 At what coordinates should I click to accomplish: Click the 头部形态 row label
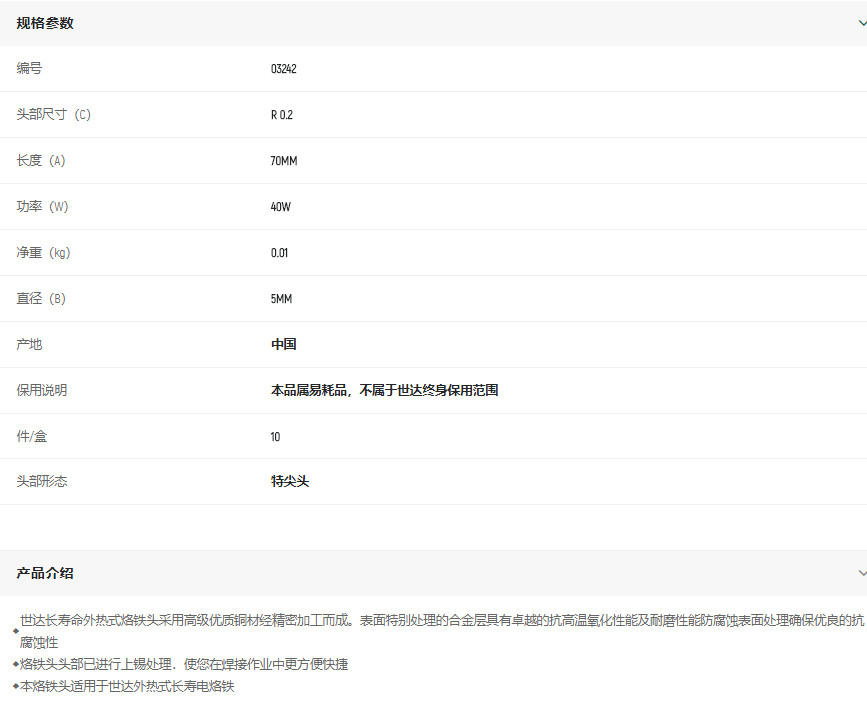(42, 481)
